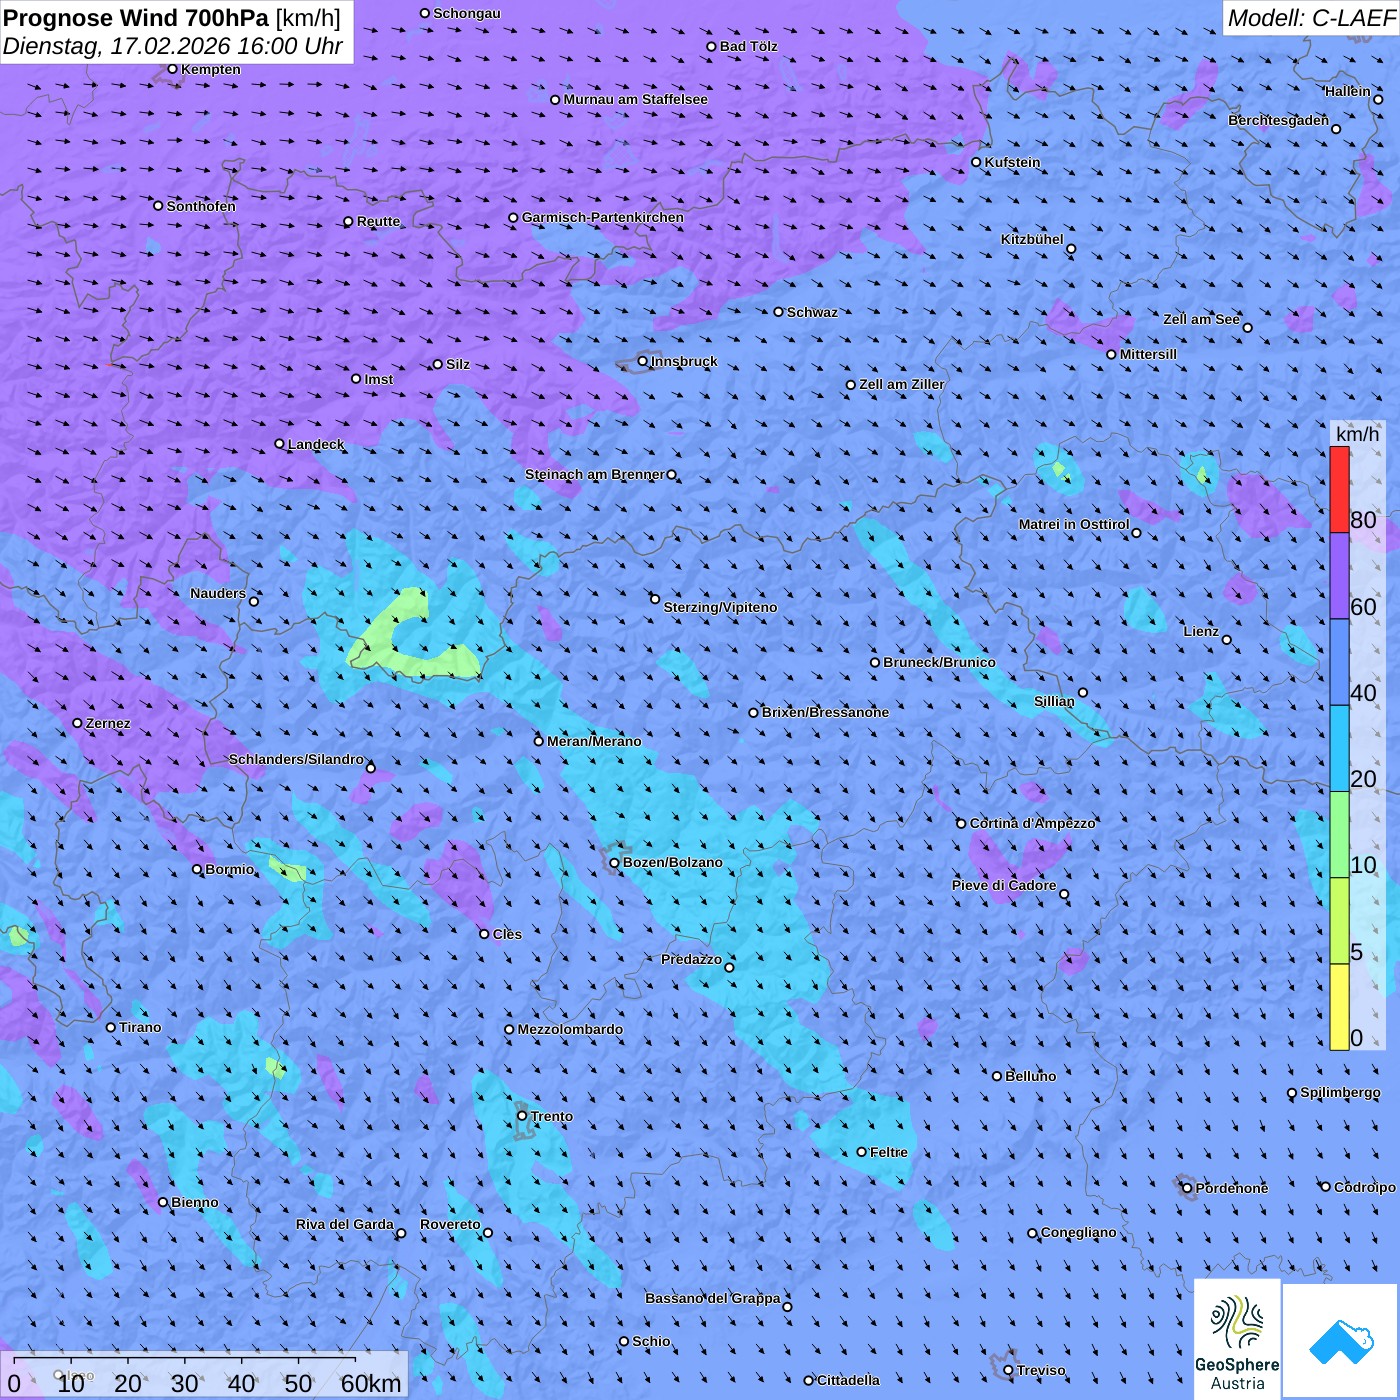Click the GeoSphere Austria logo
Image resolution: width=1400 pixels, height=1400 pixels.
pos(1237,1340)
